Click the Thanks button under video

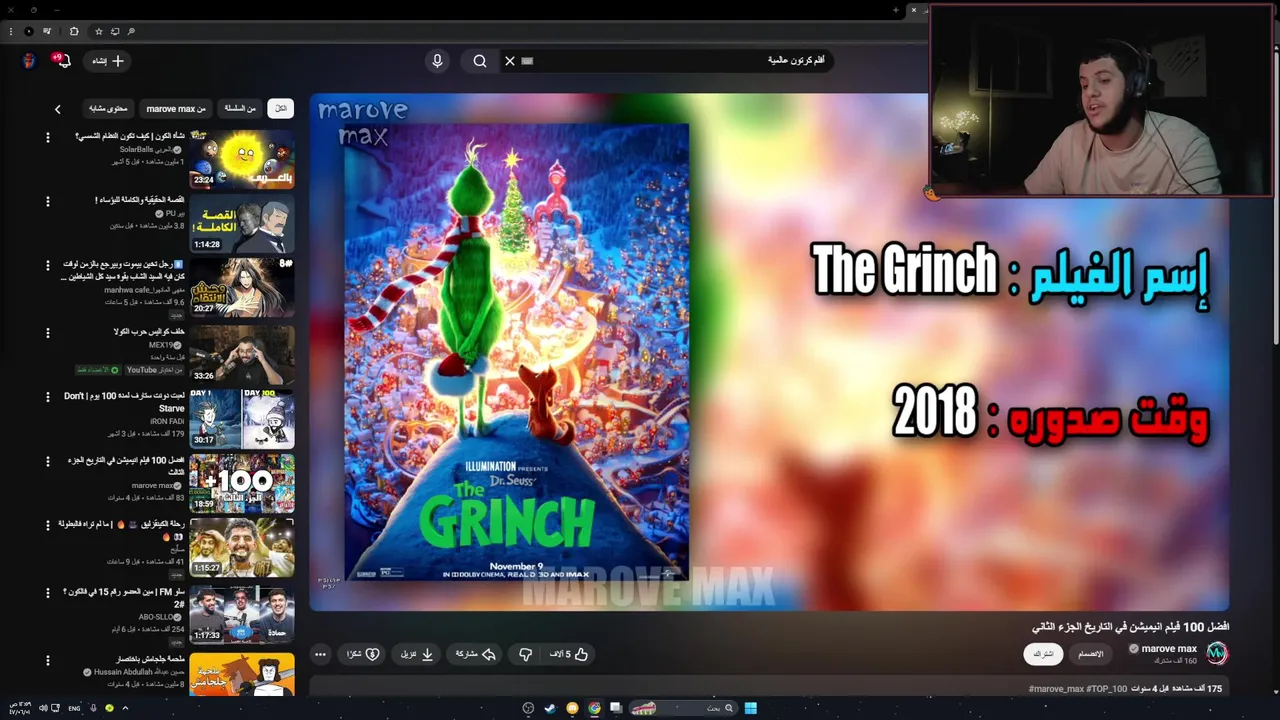click(363, 654)
